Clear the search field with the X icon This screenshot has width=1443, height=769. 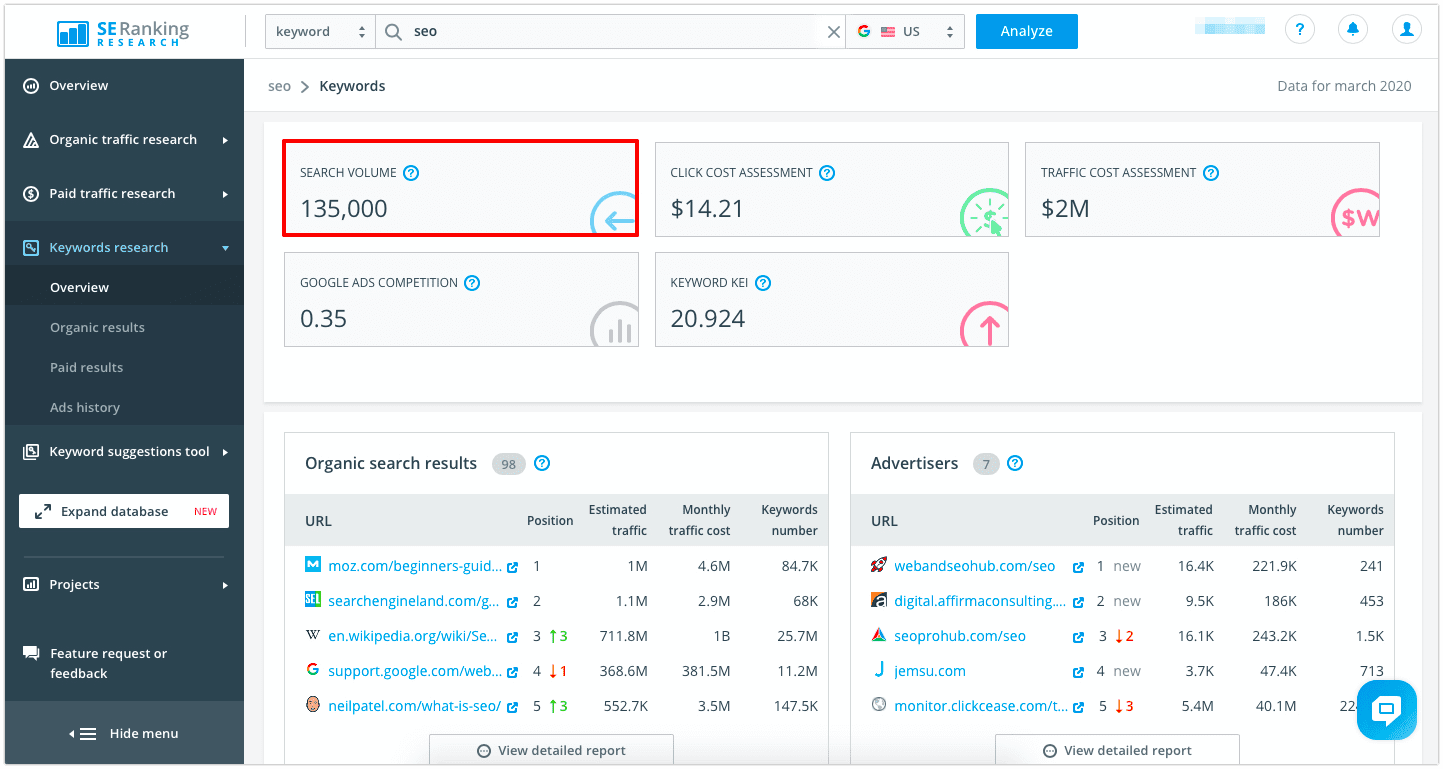tap(833, 32)
